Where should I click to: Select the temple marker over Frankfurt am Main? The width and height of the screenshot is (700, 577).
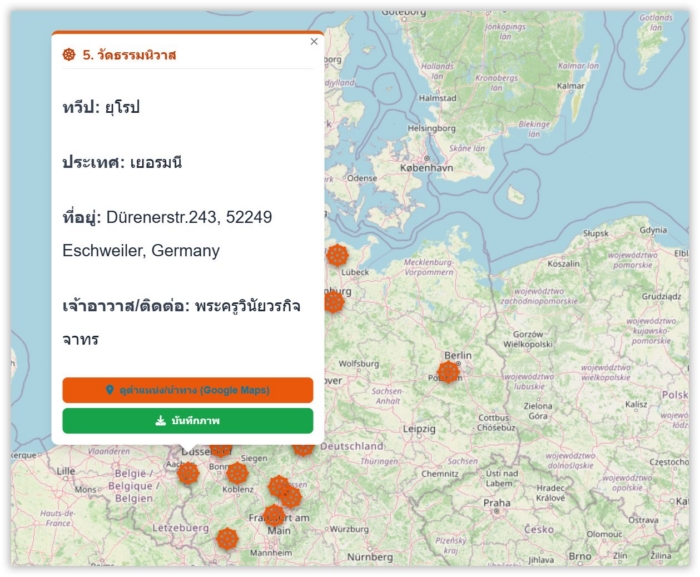[274, 515]
